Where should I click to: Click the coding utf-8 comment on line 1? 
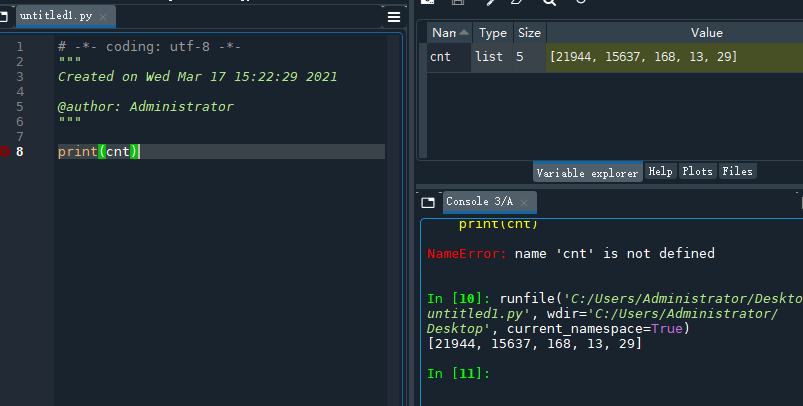click(149, 47)
